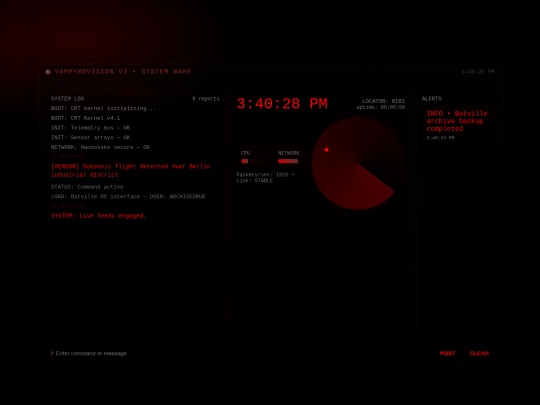Click the LOCATOR: RIRI label

pyautogui.click(x=383, y=101)
